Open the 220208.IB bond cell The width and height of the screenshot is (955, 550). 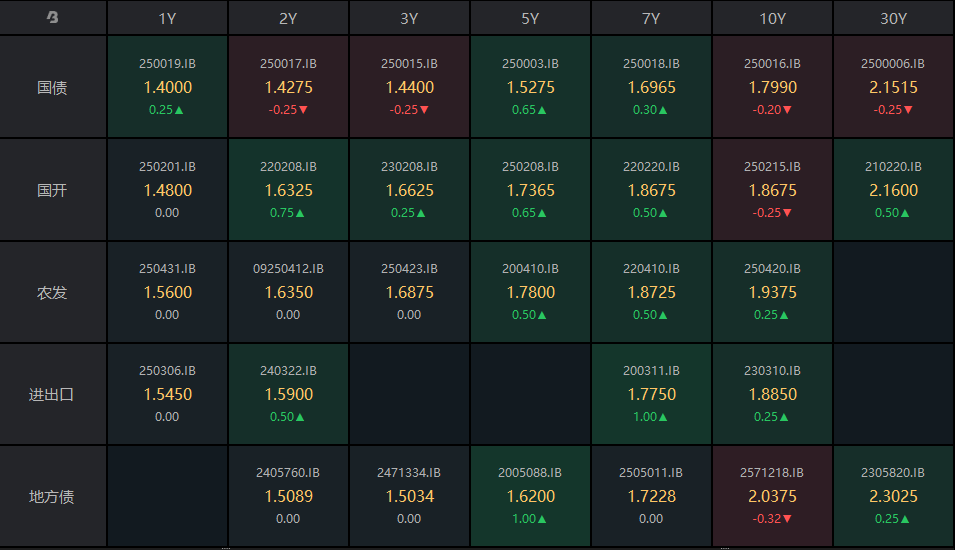288,190
